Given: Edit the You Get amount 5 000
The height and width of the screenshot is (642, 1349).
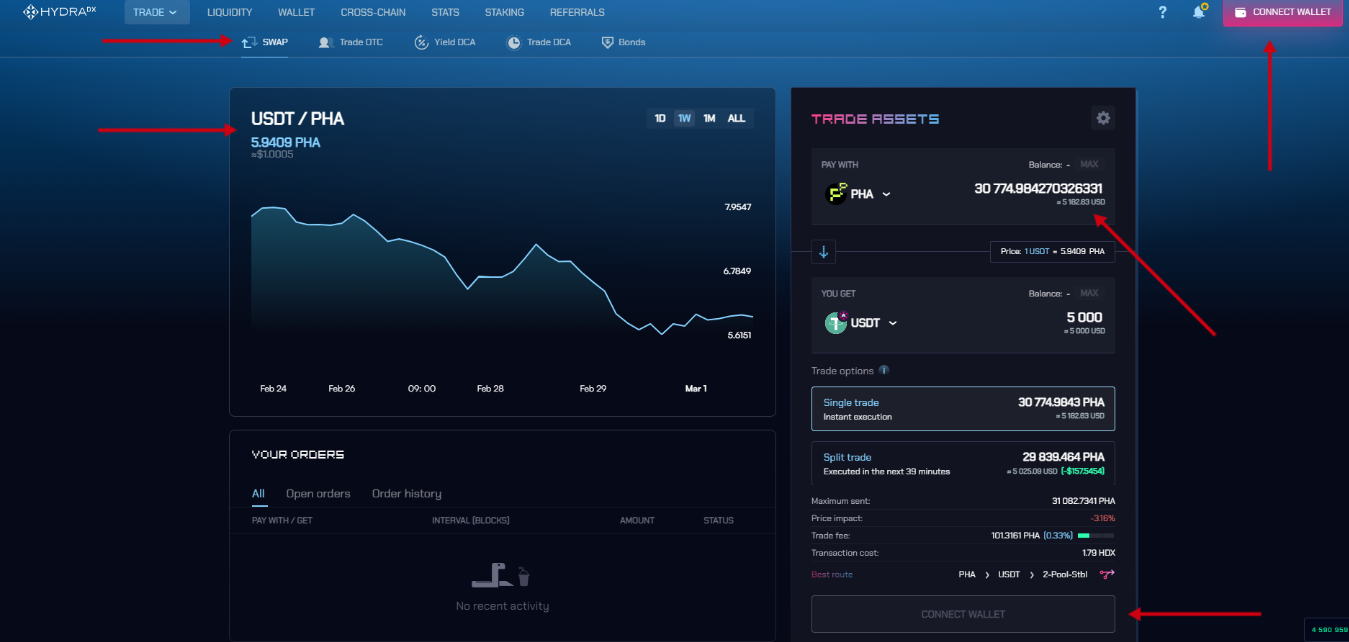Looking at the screenshot, I should [x=1084, y=318].
